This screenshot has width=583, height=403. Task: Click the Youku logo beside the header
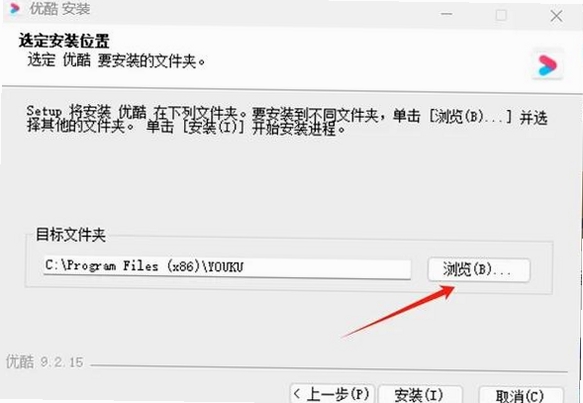click(x=548, y=65)
